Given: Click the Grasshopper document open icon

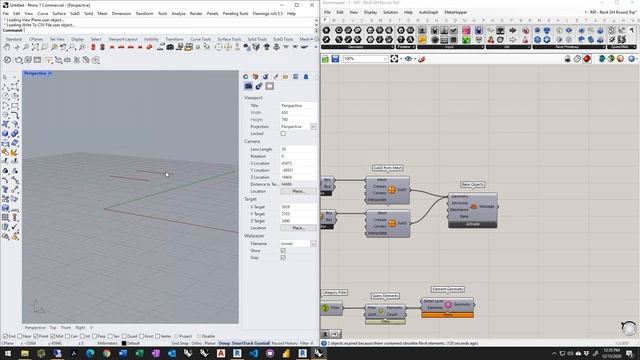Looking at the screenshot, I should [x=325, y=59].
